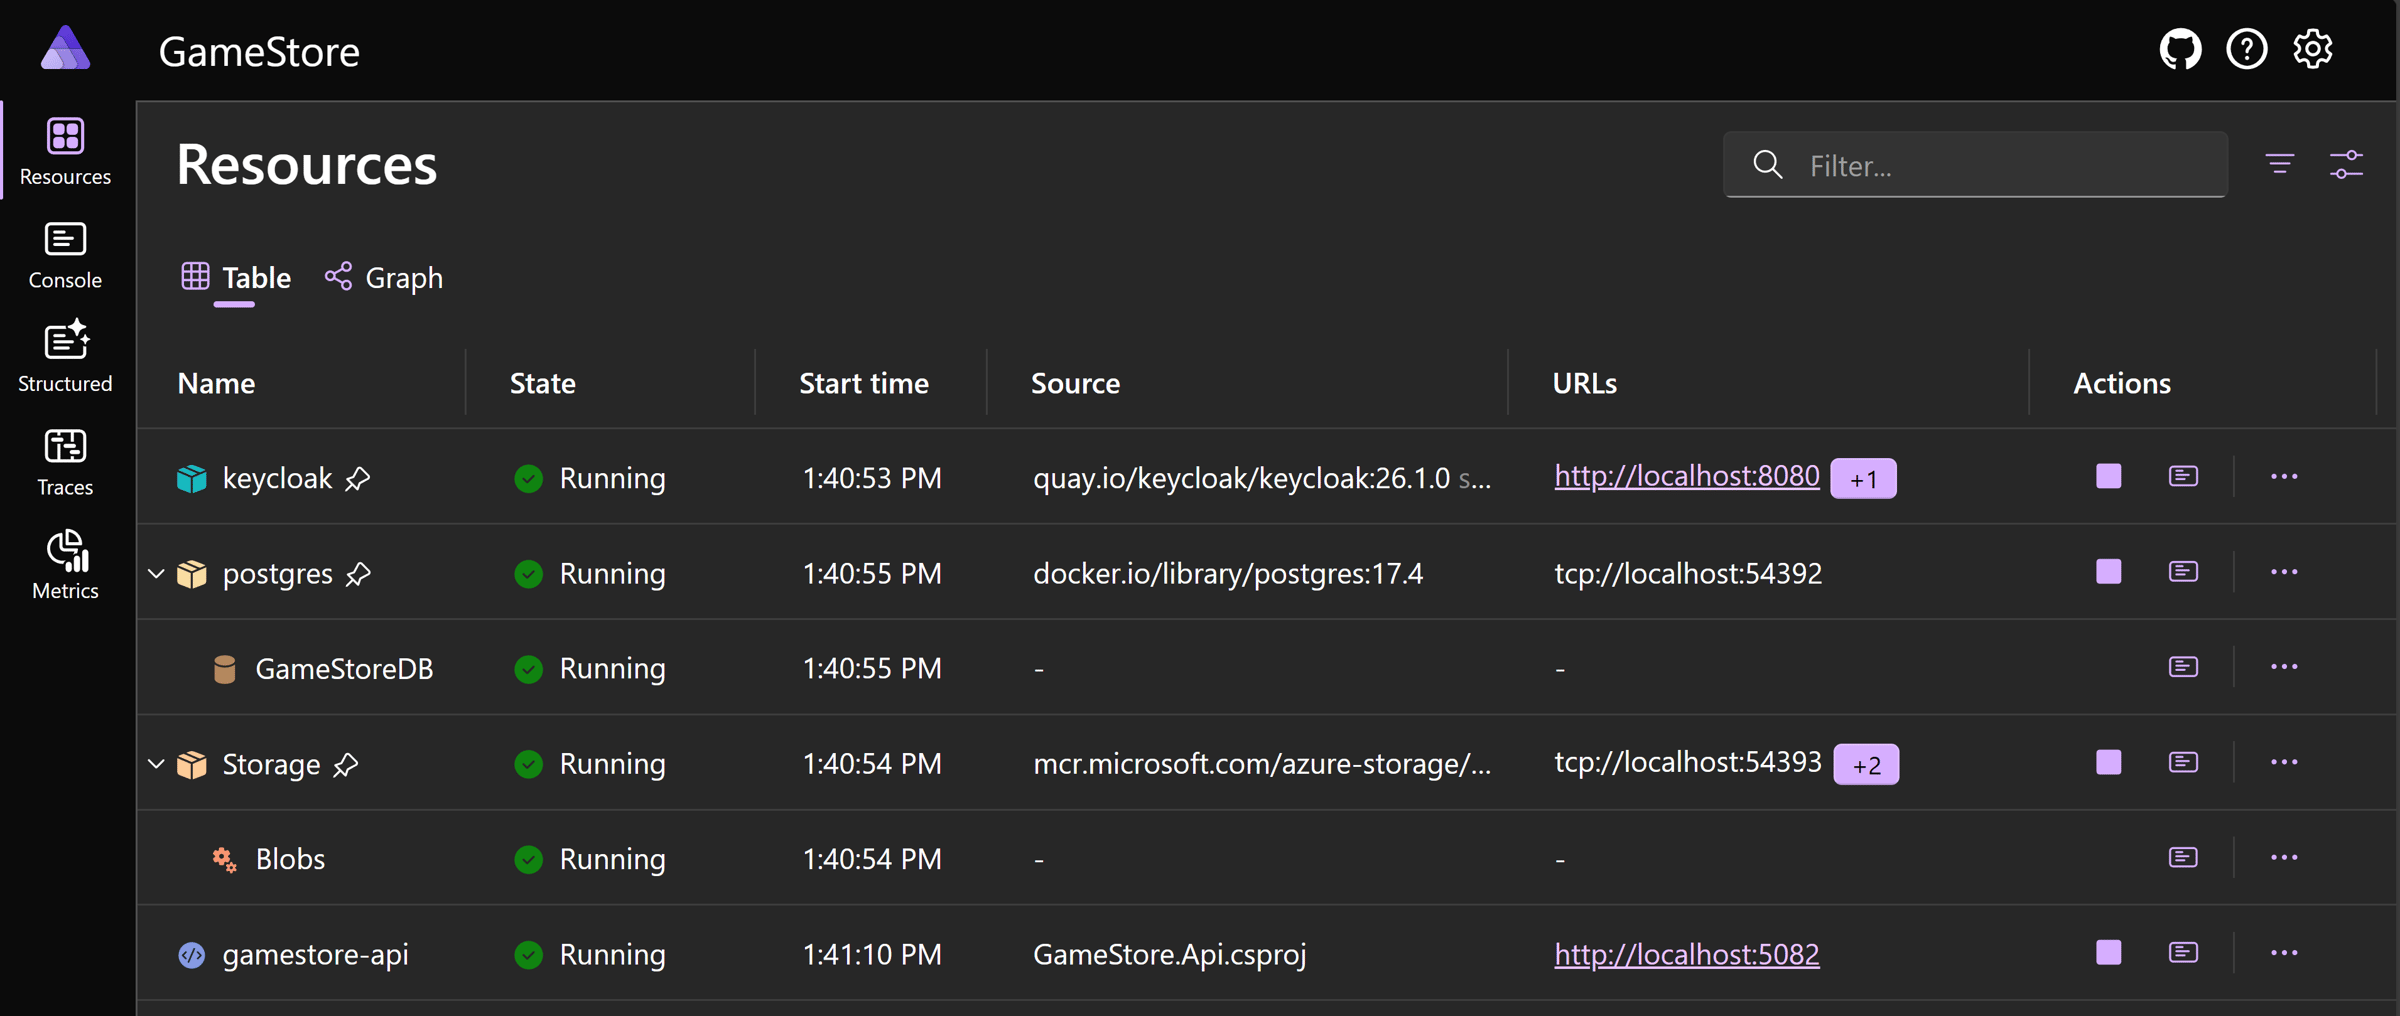Screen dimensions: 2400x1016
Task: Open the resource type filter icon
Action: (2280, 164)
